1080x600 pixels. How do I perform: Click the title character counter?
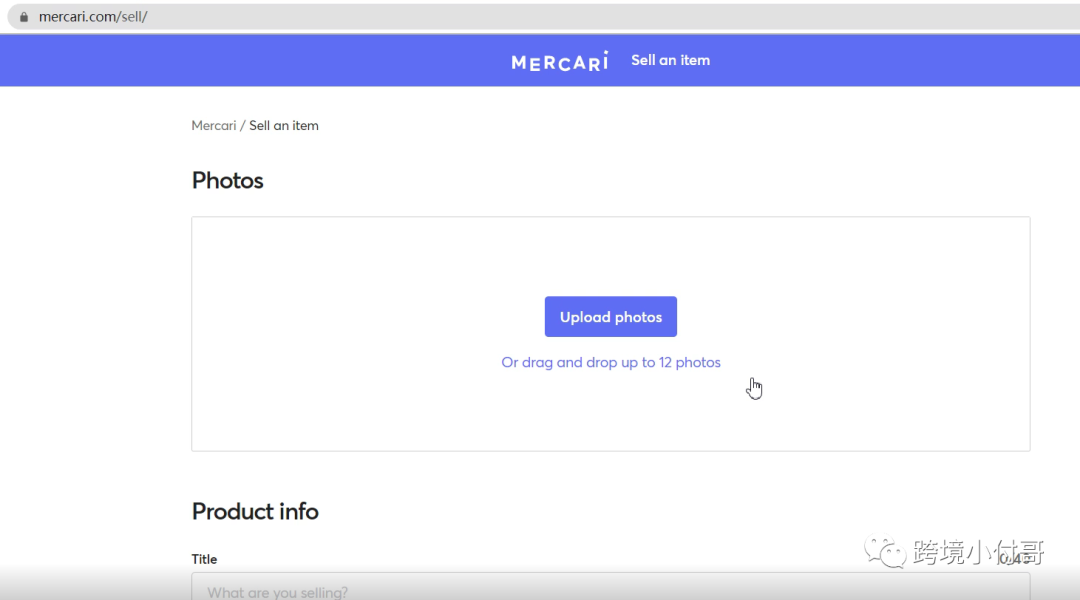[x=1015, y=559]
